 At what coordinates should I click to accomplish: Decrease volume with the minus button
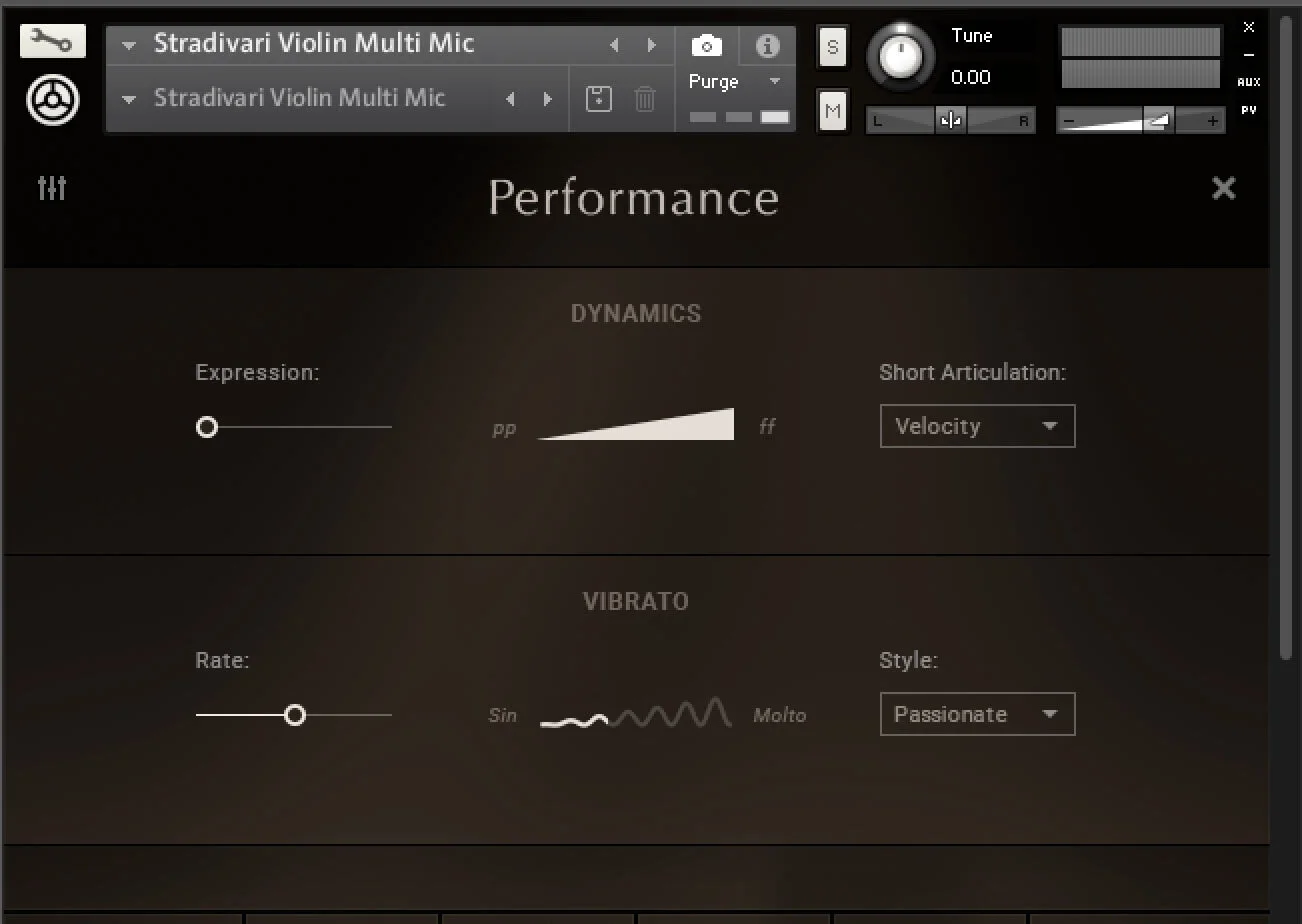[x=1068, y=121]
